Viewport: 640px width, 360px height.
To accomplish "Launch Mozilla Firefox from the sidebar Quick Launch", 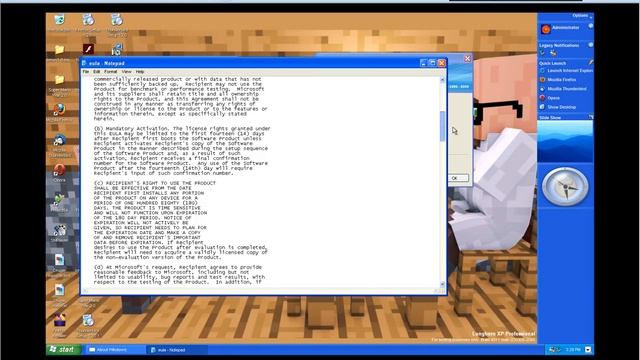I will coord(558,80).
